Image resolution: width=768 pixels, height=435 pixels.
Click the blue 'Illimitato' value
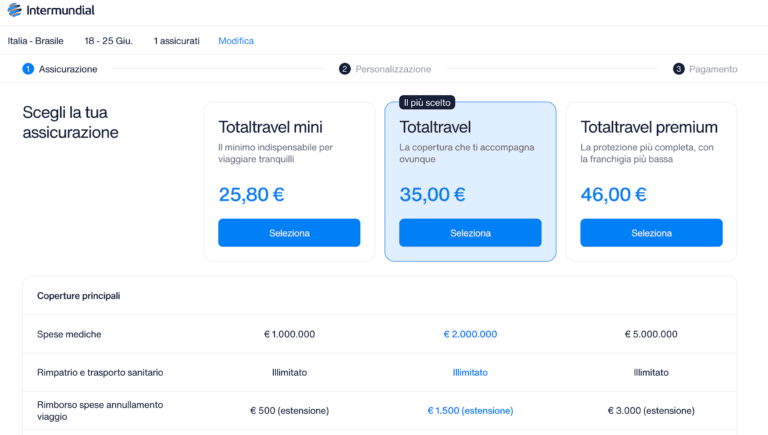pos(470,372)
